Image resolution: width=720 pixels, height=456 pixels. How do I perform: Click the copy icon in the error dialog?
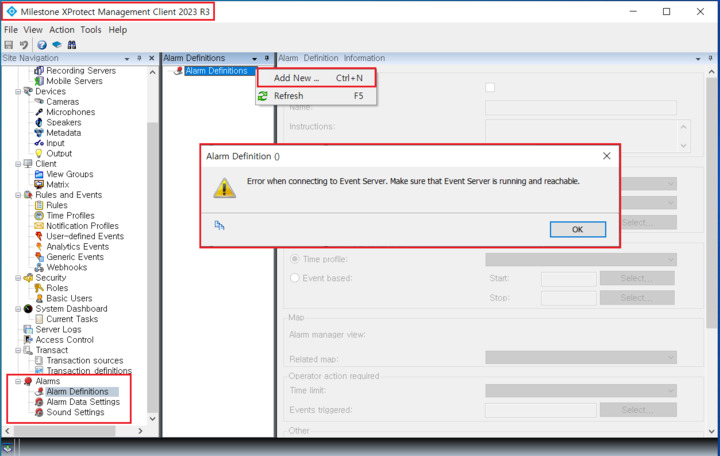coord(219,225)
